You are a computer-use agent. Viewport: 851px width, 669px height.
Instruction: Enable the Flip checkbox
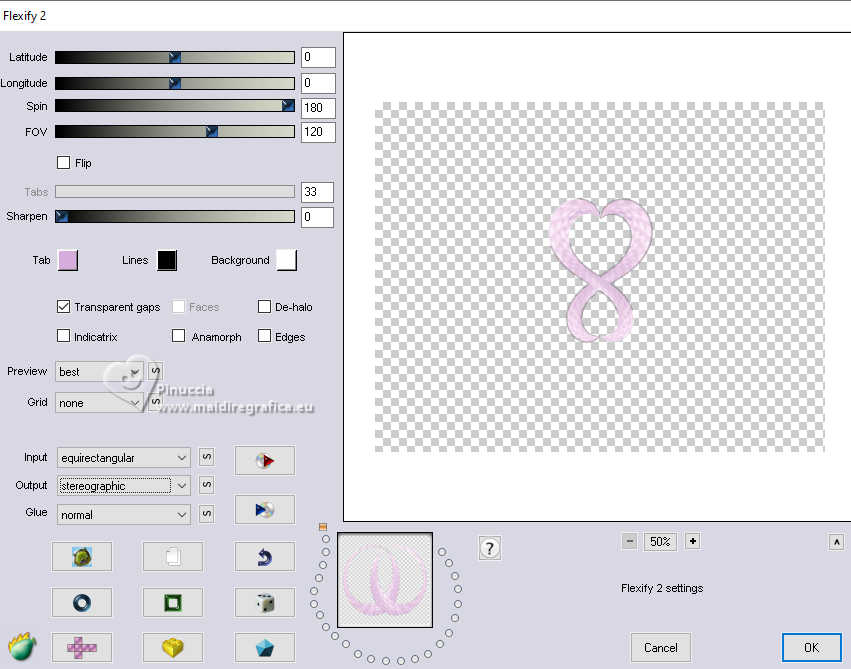pos(63,162)
